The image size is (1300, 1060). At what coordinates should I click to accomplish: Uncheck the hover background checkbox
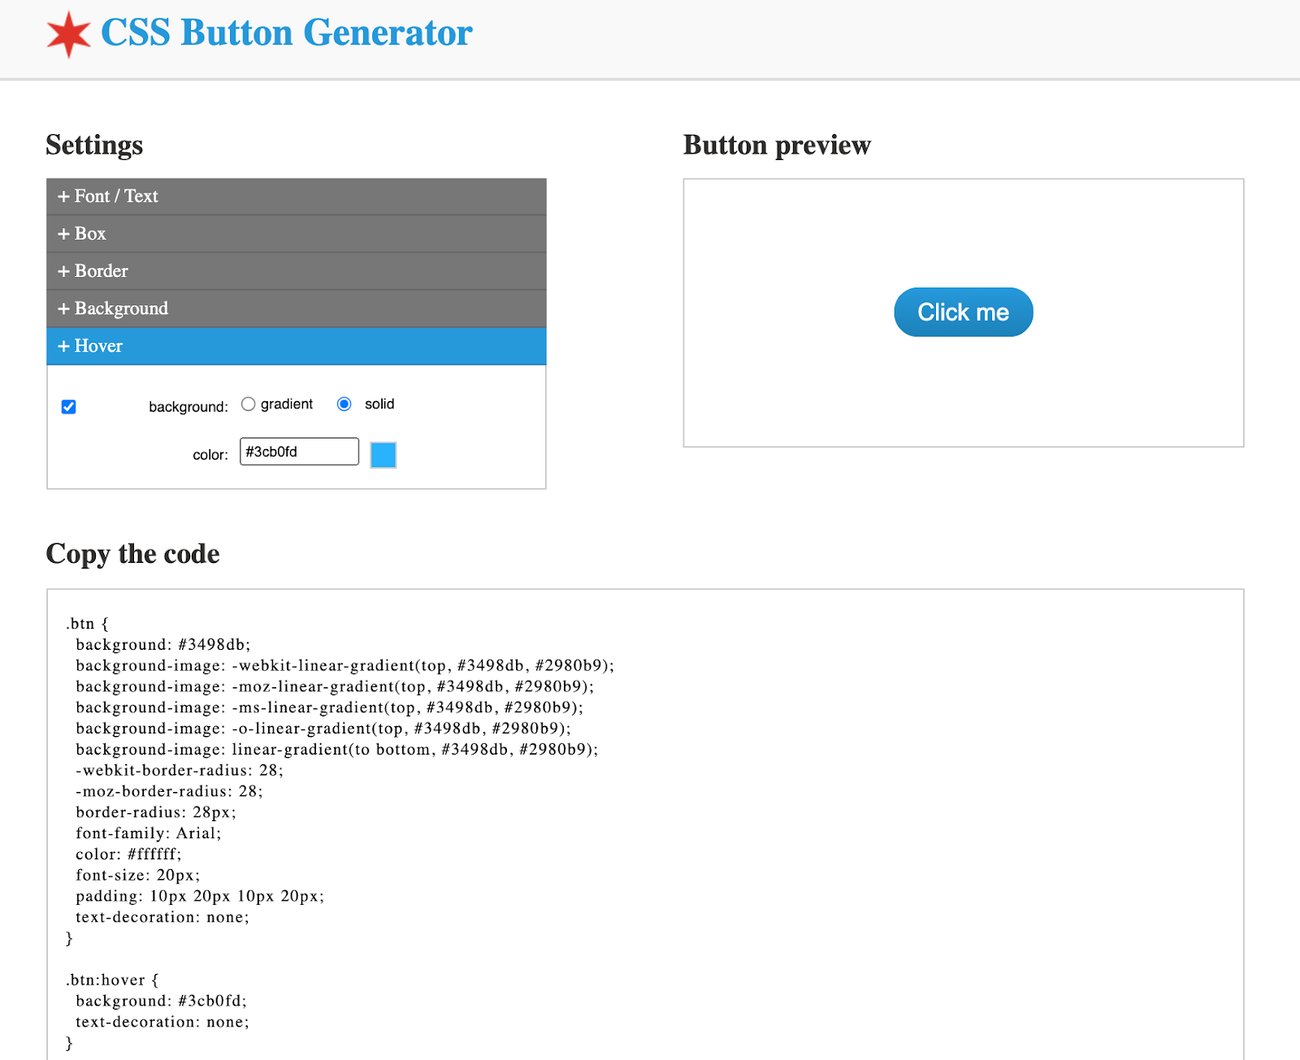[x=68, y=406]
